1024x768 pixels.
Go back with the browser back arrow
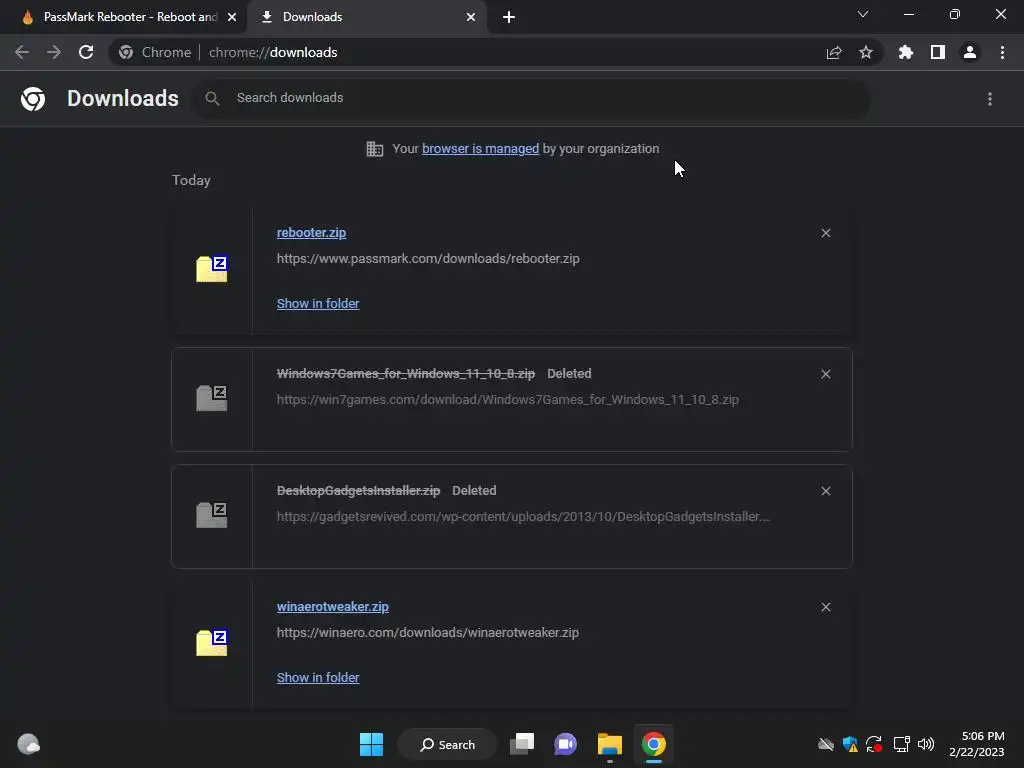22,52
